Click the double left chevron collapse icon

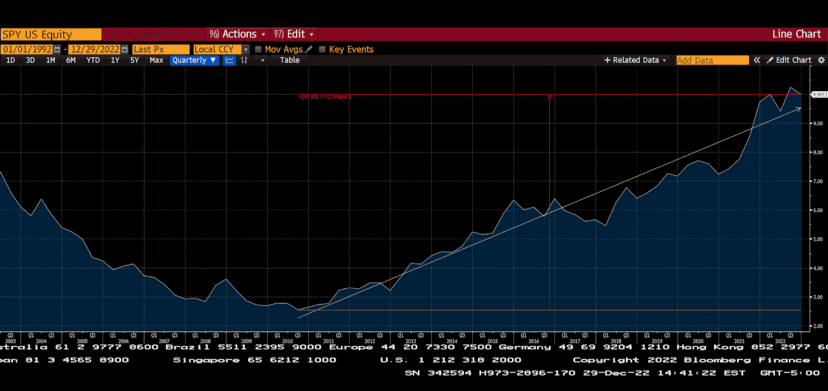click(757, 60)
